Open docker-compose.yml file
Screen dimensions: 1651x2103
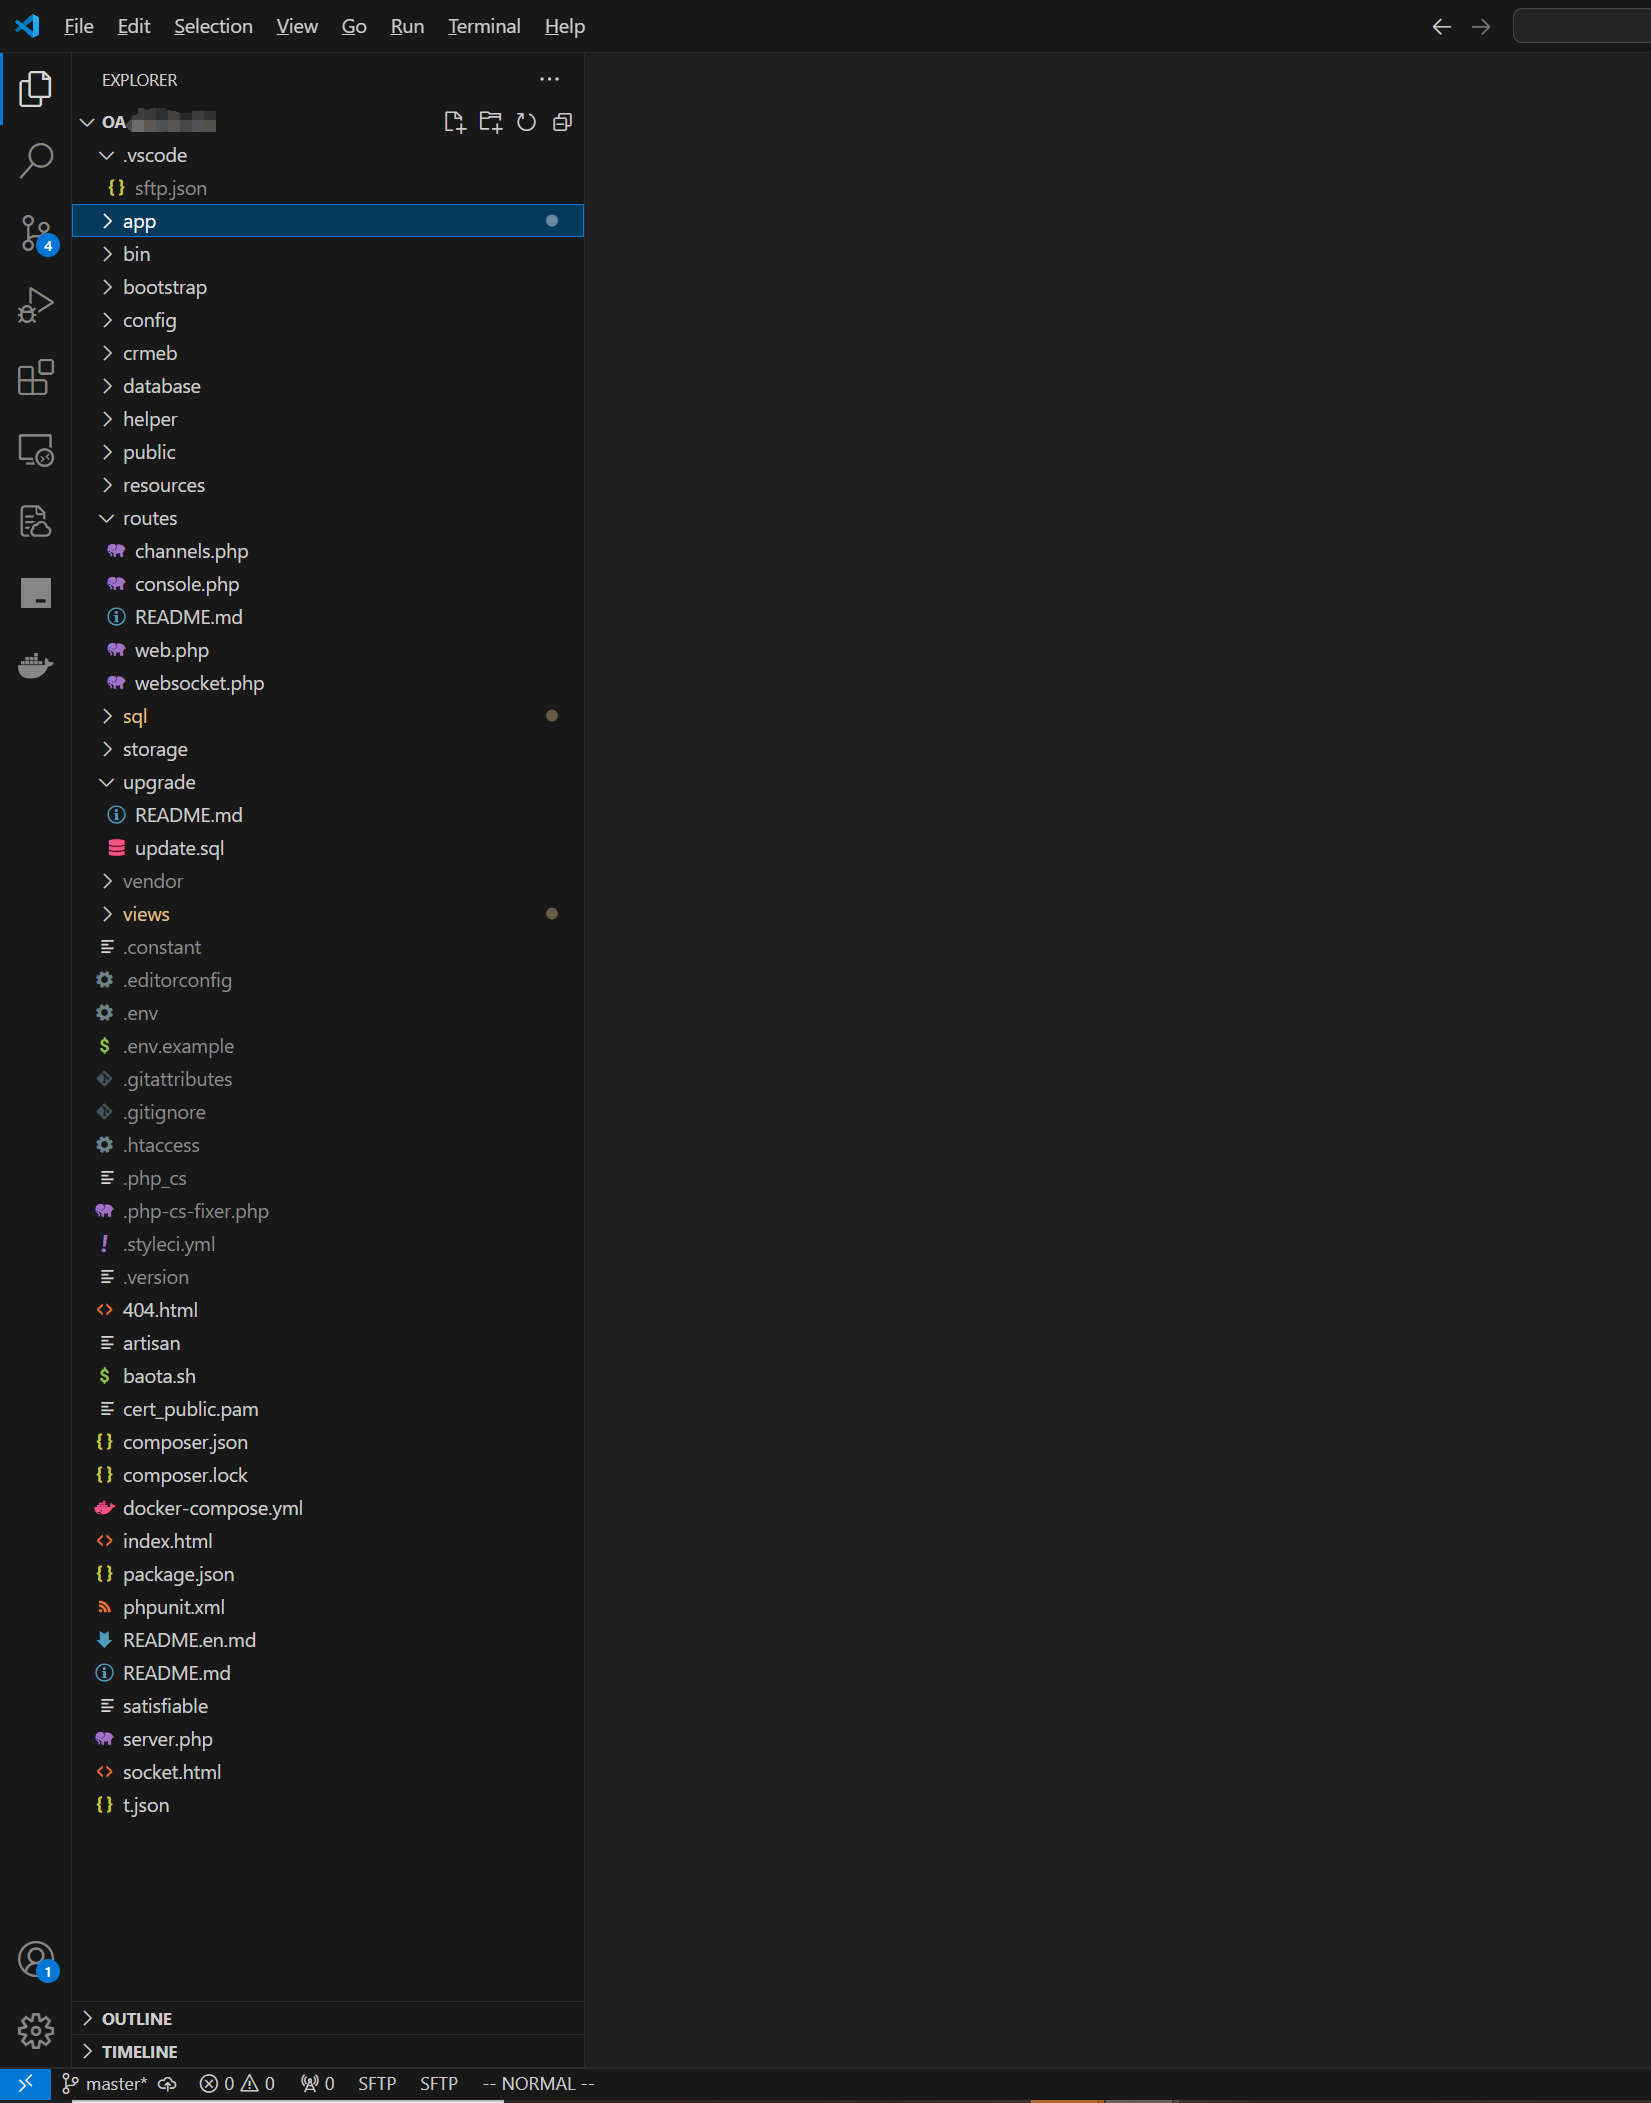(x=328, y=1508)
